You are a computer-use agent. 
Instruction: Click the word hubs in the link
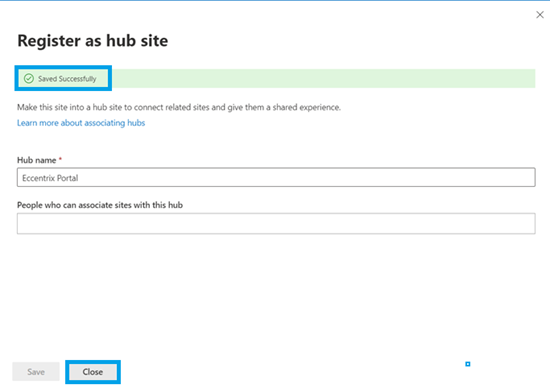click(x=136, y=123)
